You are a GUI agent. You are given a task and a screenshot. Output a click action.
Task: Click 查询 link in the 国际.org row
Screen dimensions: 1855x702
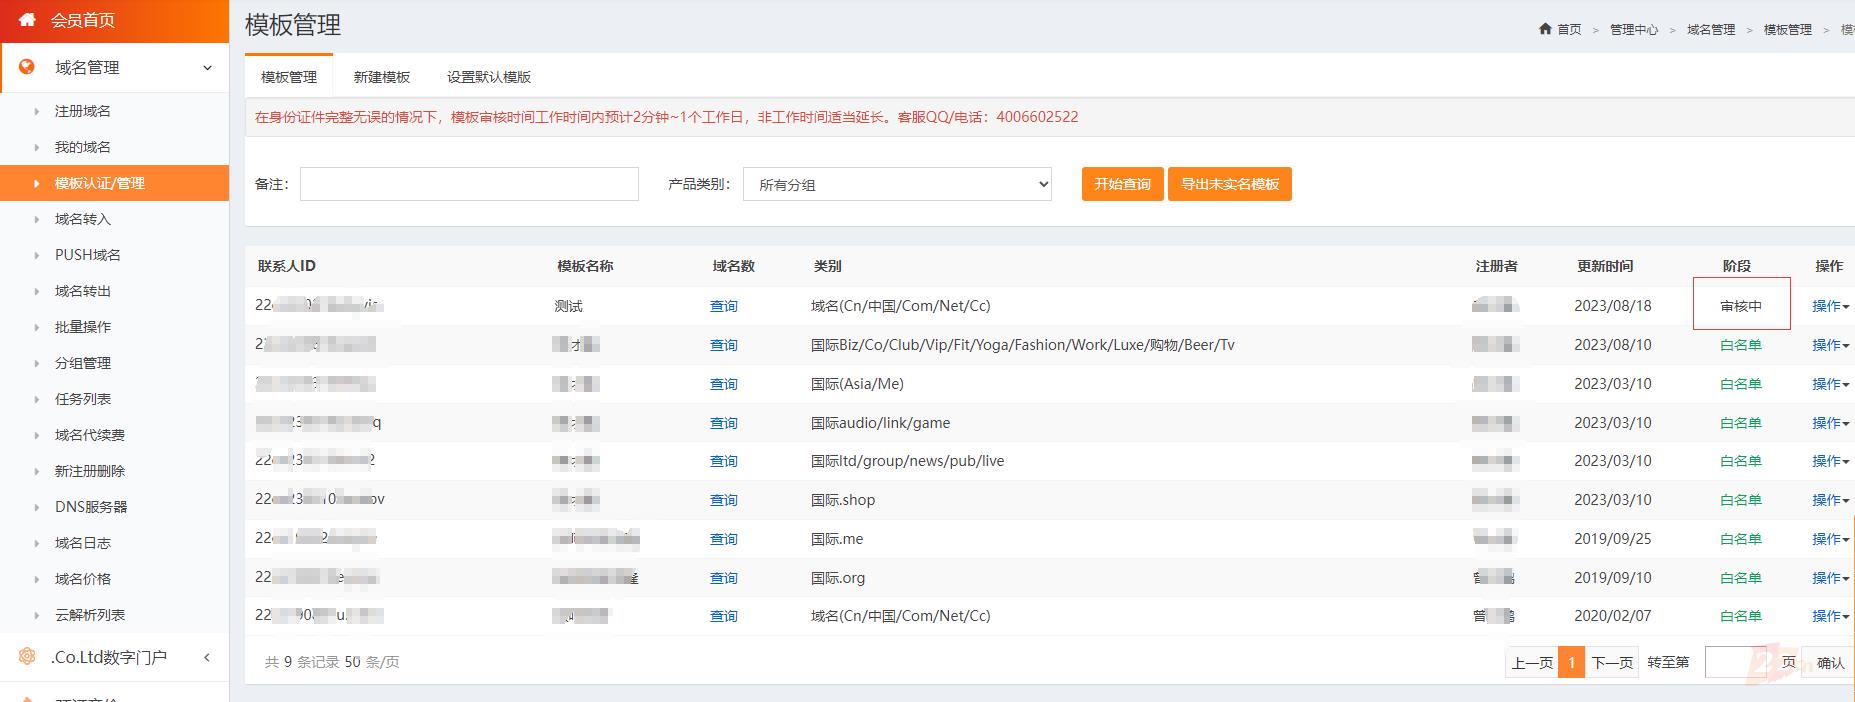point(723,578)
